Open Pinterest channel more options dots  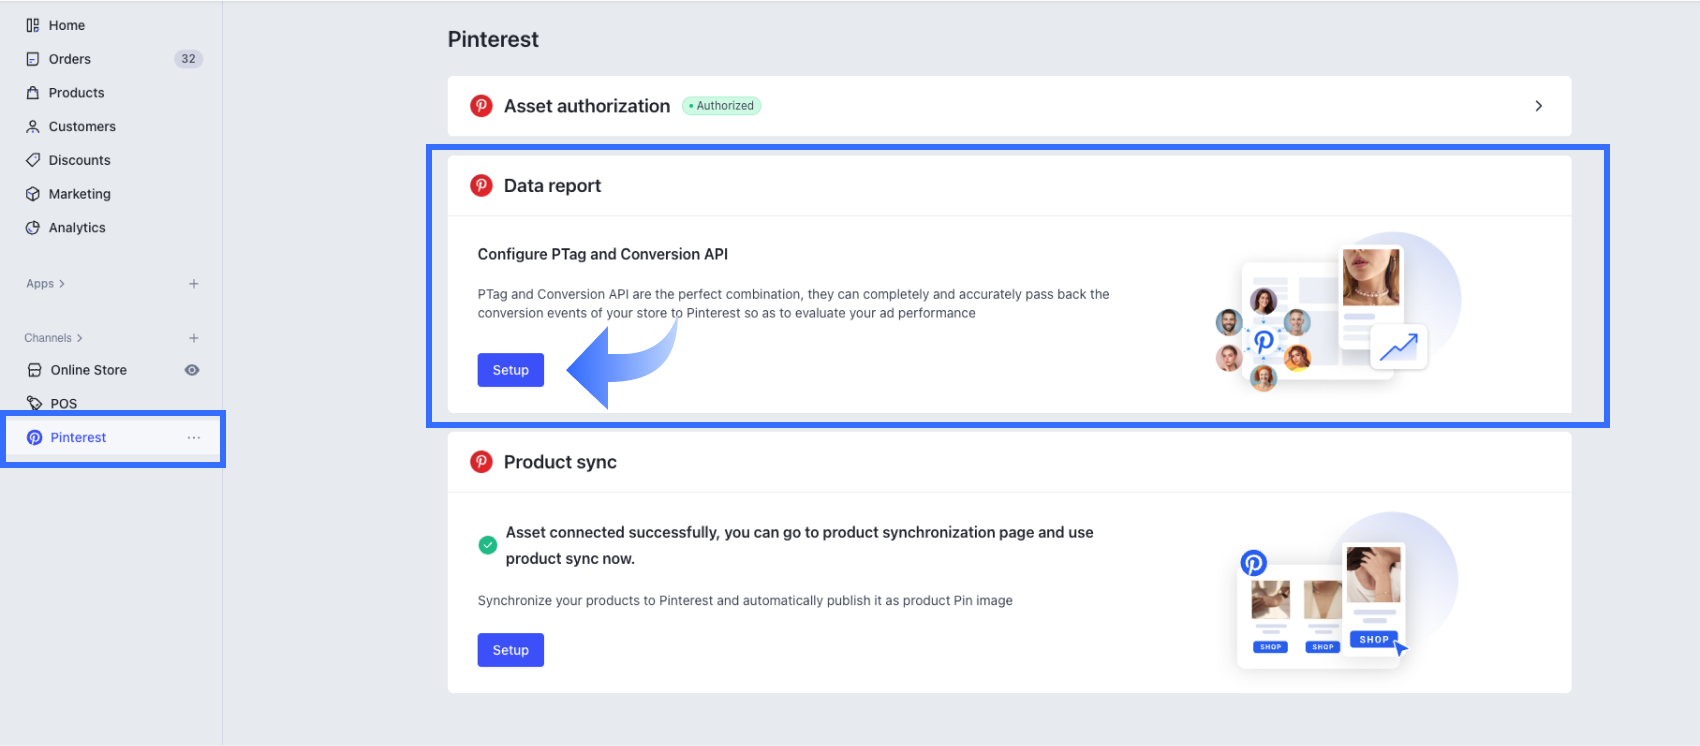tap(194, 438)
